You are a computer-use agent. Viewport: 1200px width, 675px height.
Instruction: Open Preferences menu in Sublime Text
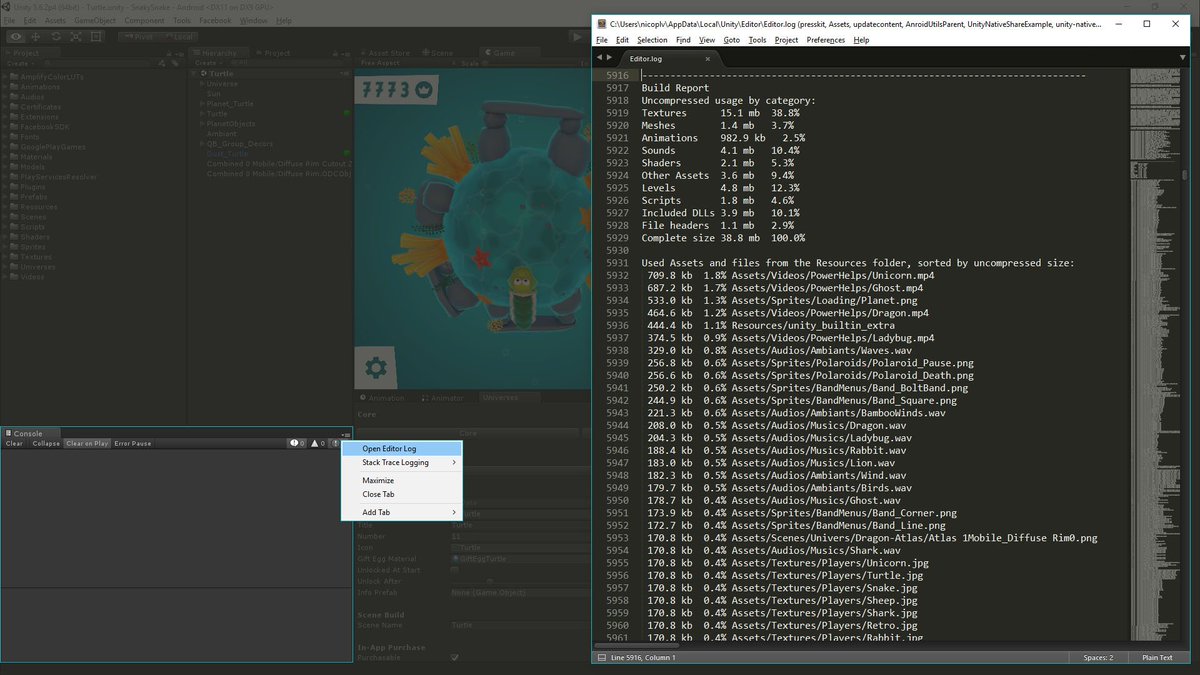[826, 40]
